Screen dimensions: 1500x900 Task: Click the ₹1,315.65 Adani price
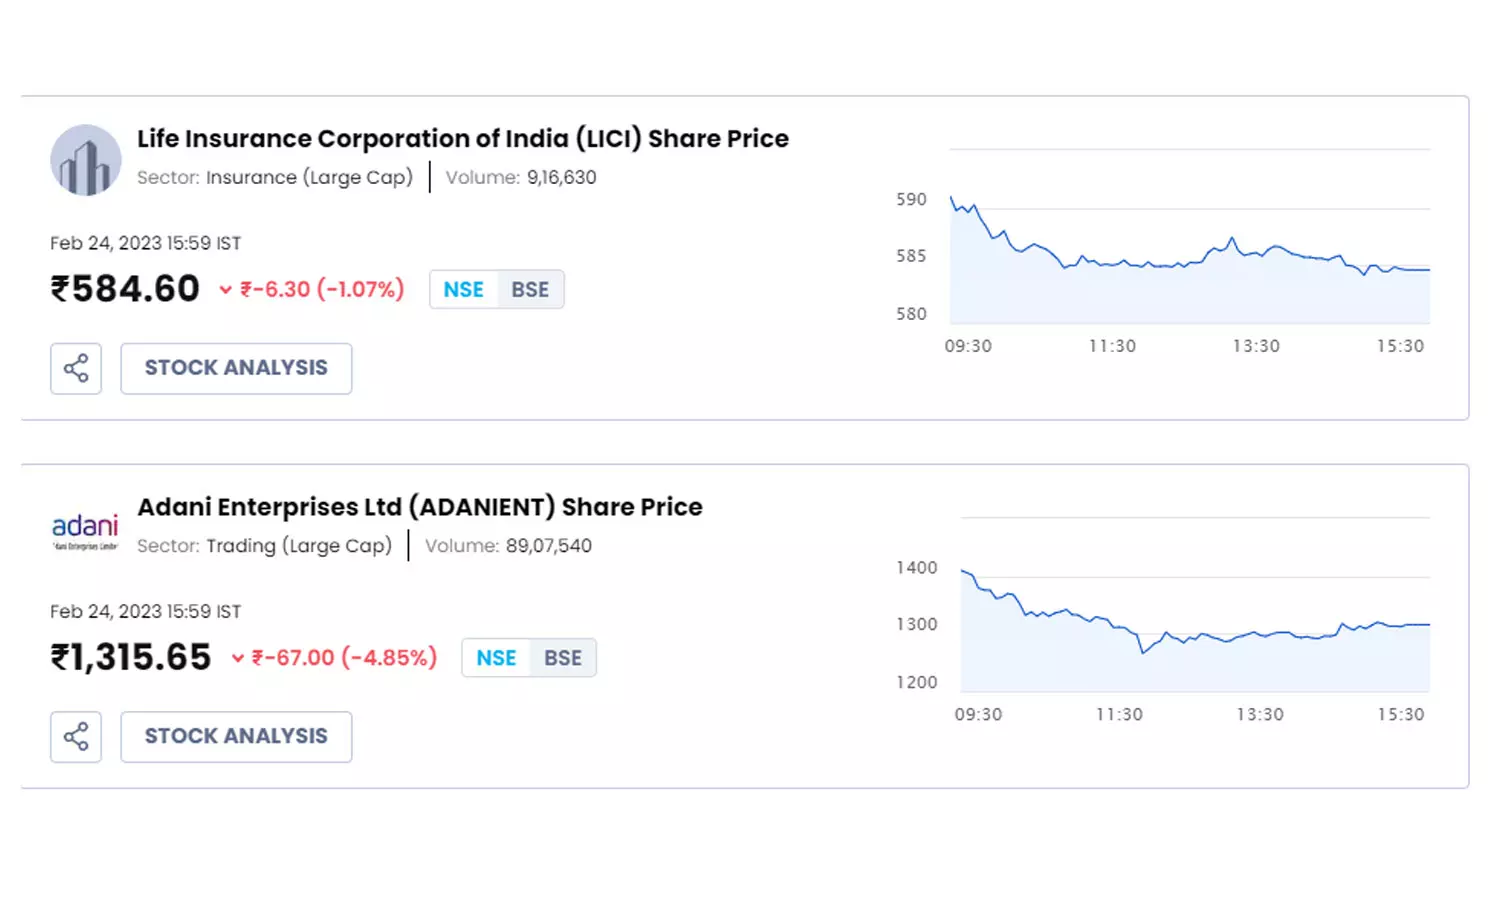[x=132, y=657]
